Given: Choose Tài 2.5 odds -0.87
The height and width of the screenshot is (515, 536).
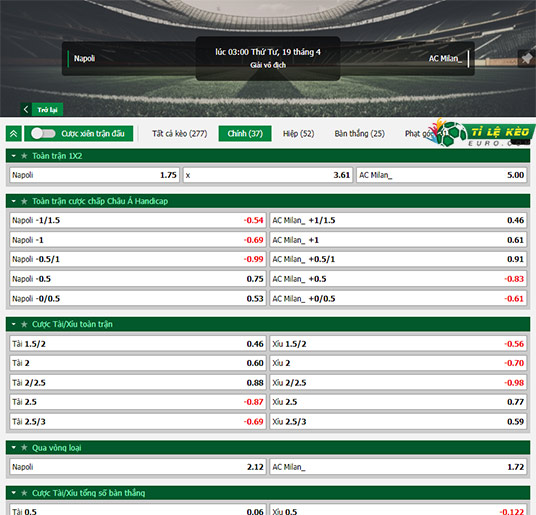Looking at the screenshot, I should pyautogui.click(x=138, y=402).
